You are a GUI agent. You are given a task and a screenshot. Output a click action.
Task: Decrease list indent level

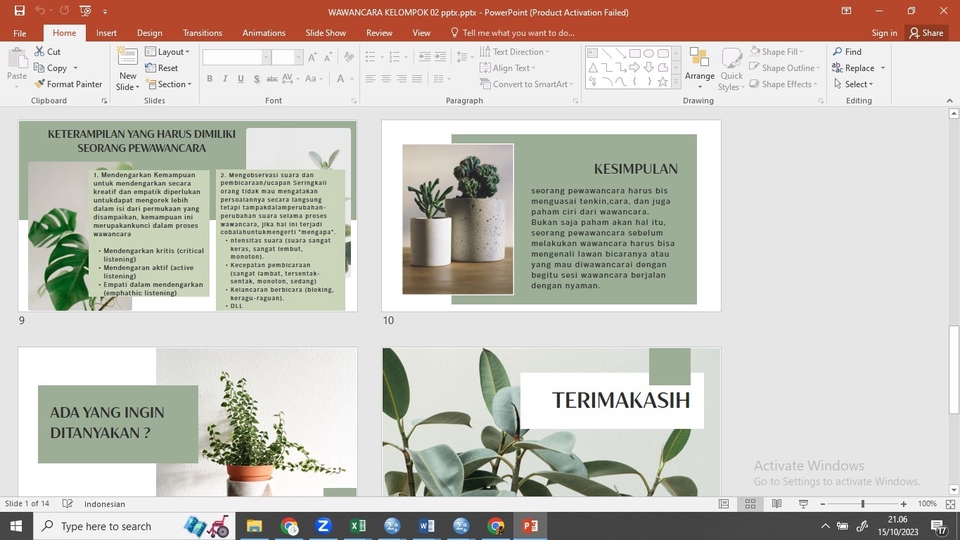point(424,57)
